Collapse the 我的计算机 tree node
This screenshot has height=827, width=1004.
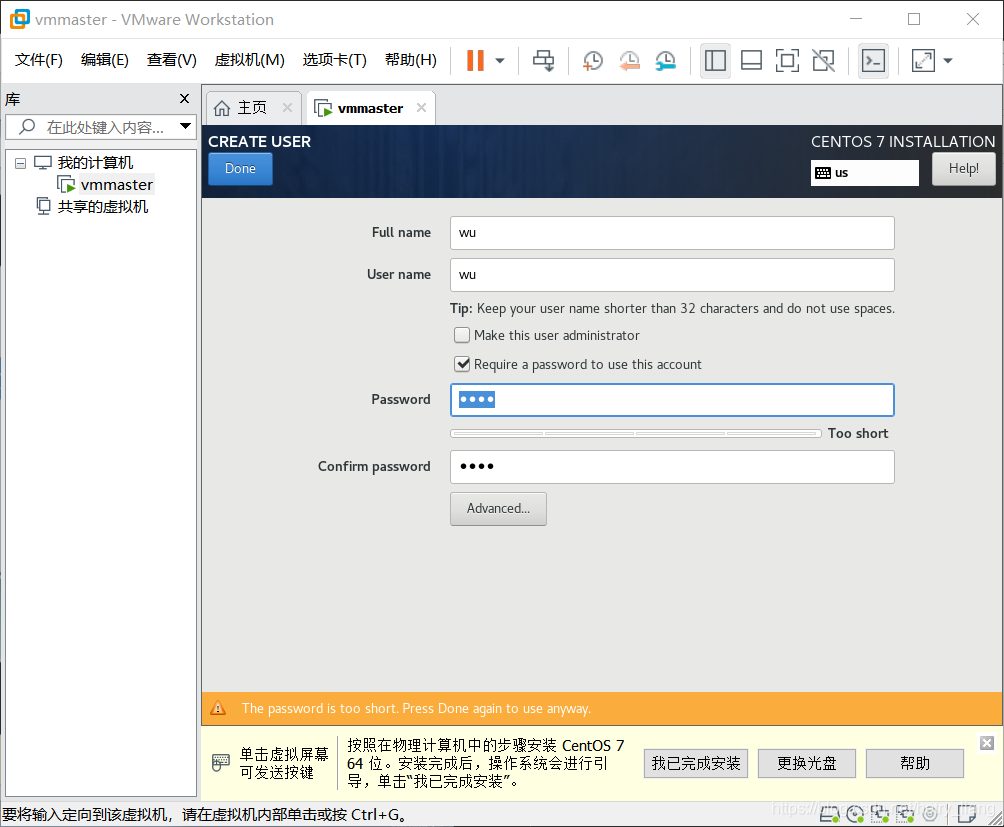(20, 163)
